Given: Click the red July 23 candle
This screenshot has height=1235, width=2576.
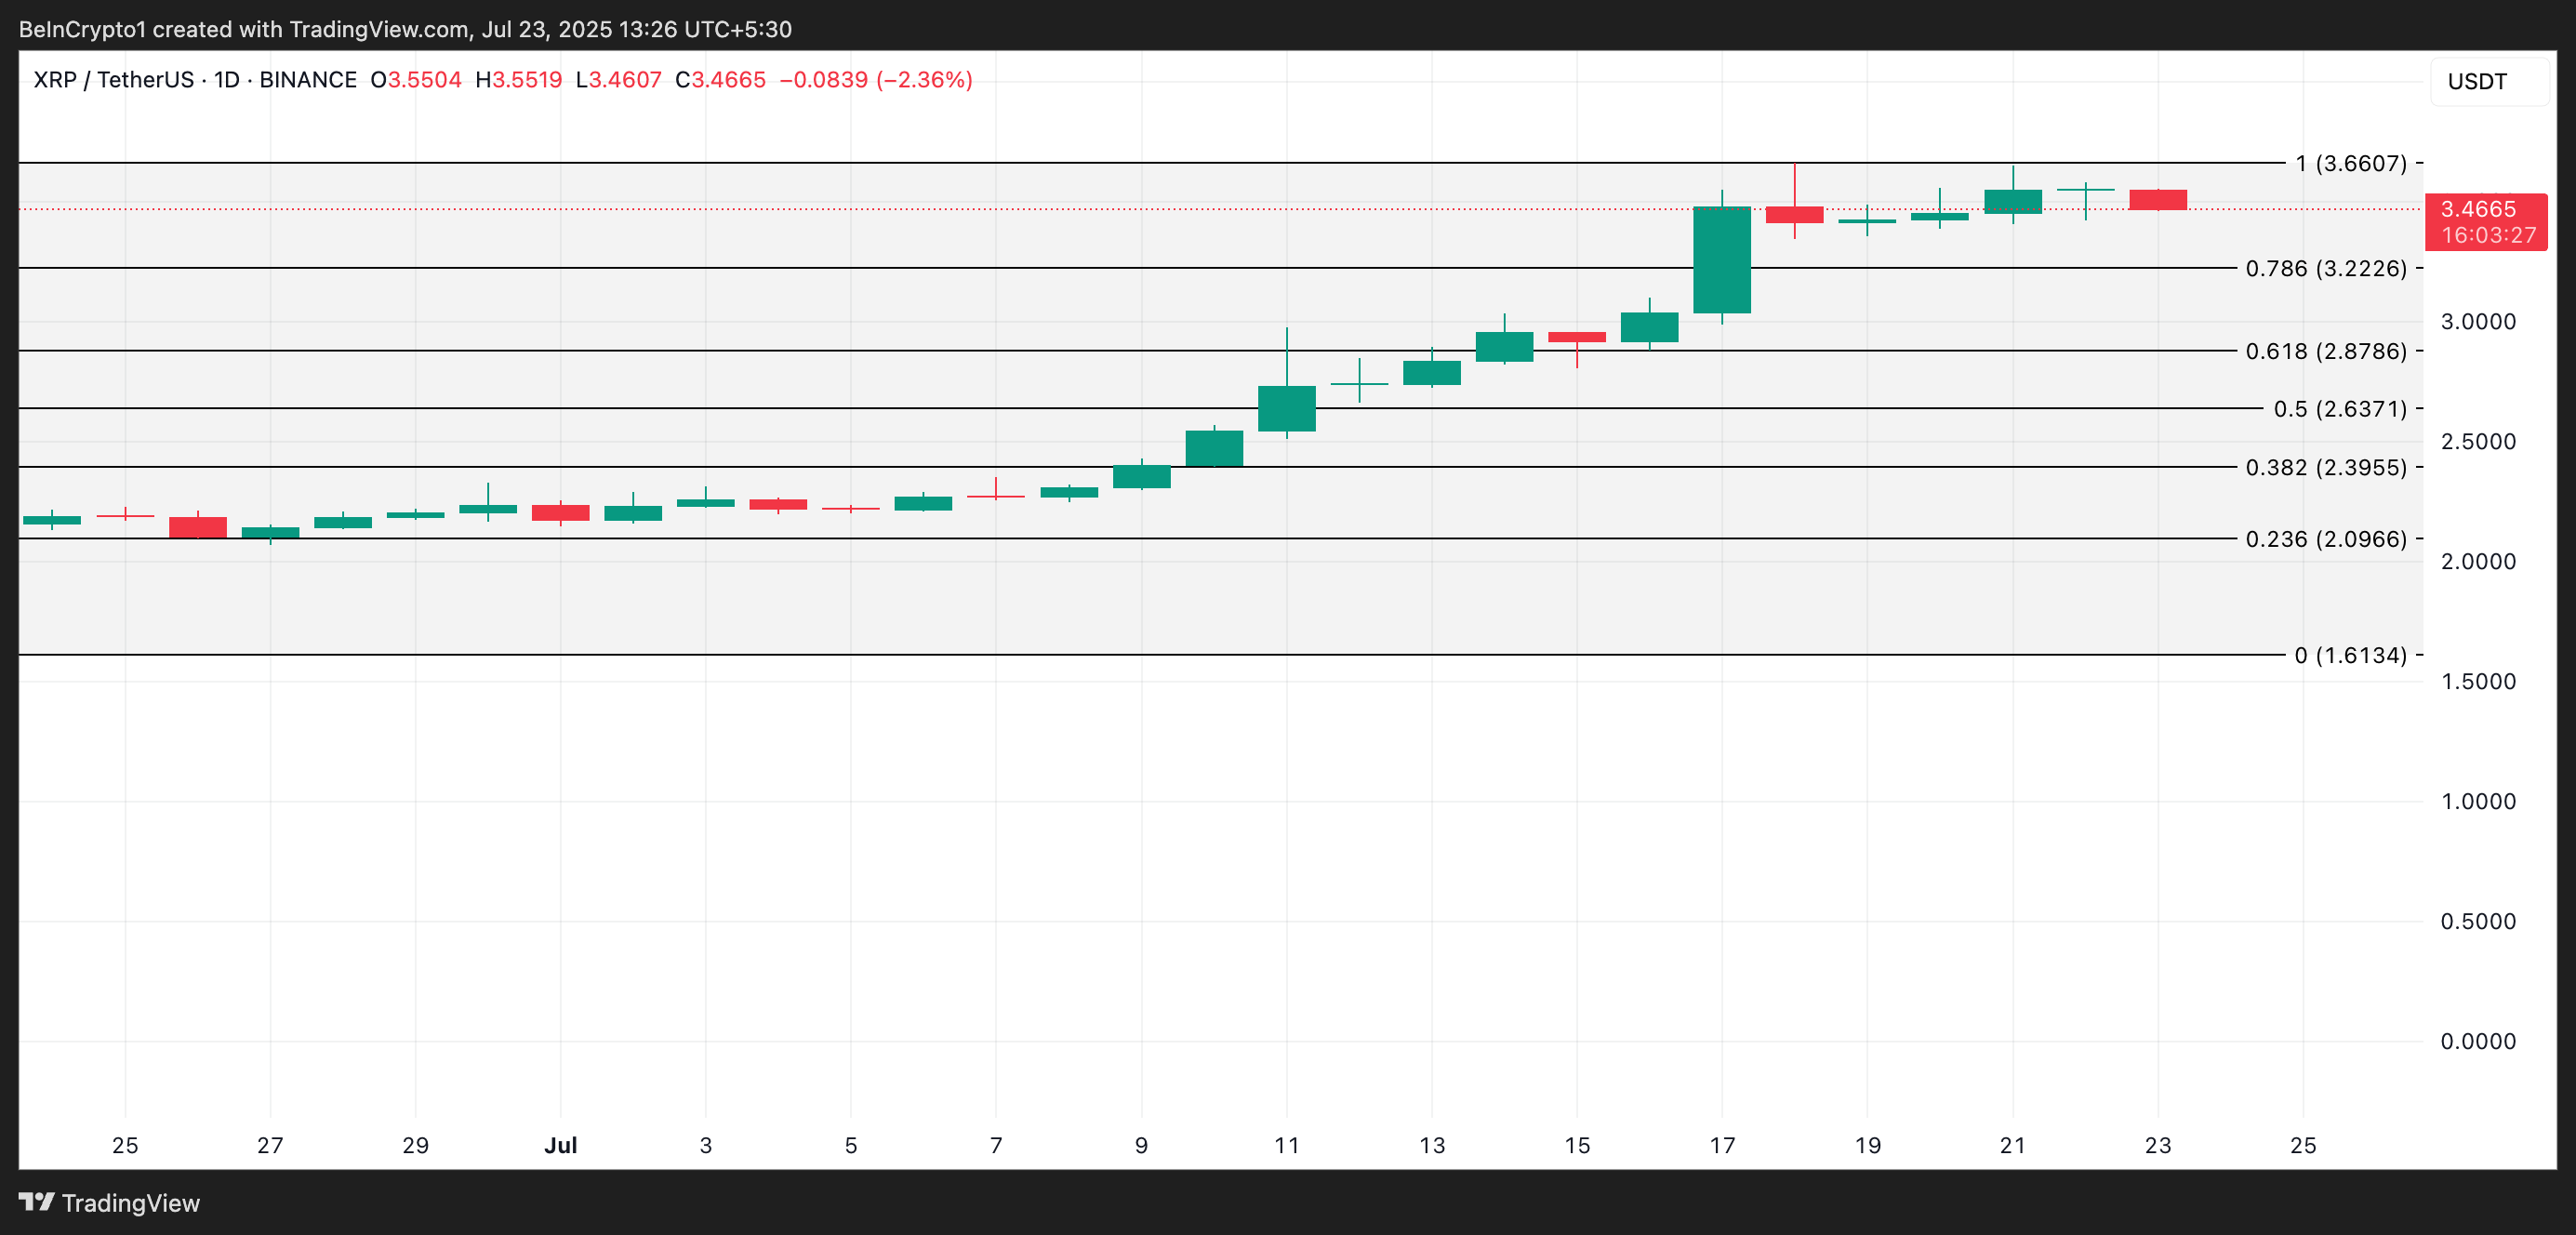Looking at the screenshot, I should [x=2157, y=200].
